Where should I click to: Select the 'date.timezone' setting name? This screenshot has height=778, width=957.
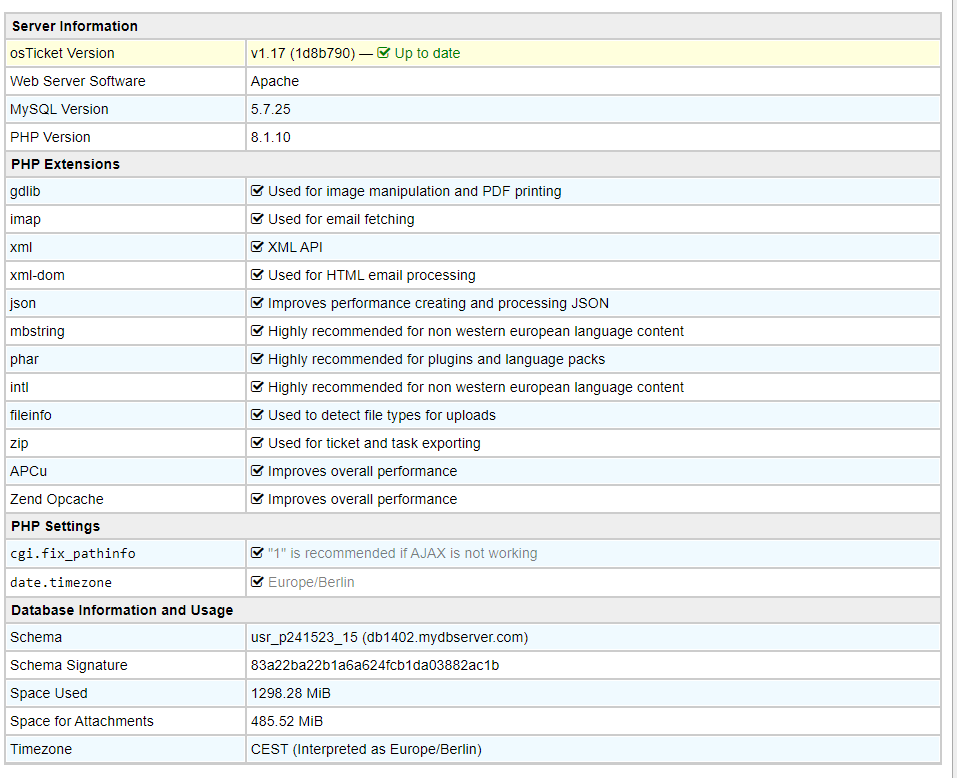tap(60, 582)
